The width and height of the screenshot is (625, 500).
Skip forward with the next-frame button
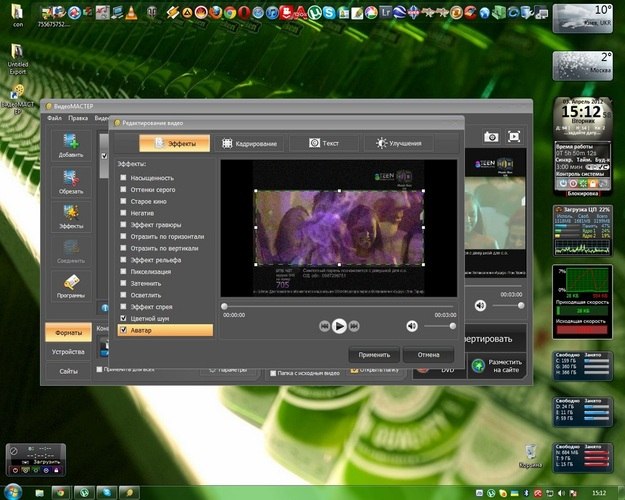[x=355, y=326]
